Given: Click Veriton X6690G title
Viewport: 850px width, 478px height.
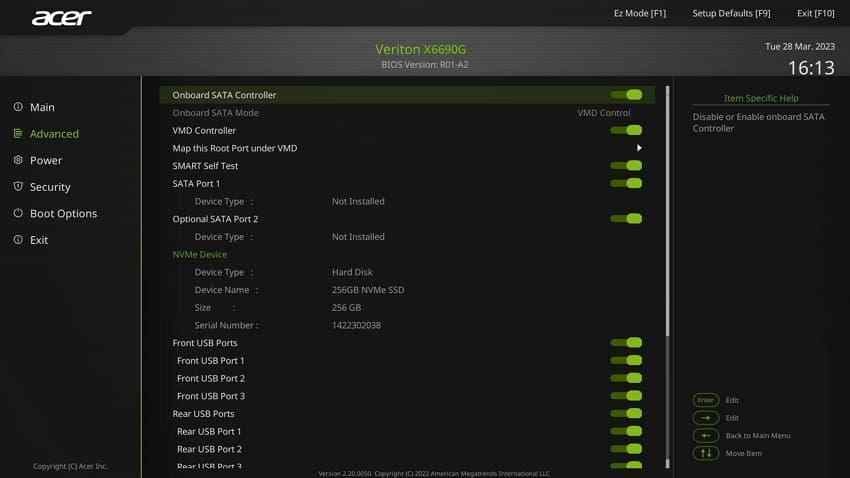Looking at the screenshot, I should click(421, 49).
